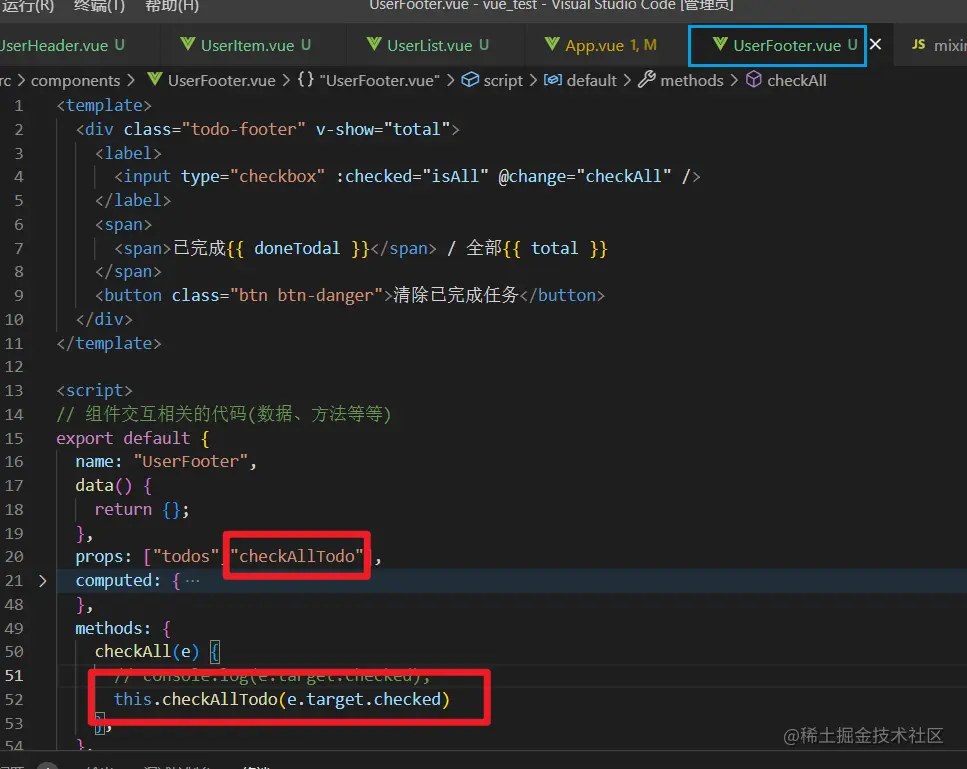The height and width of the screenshot is (769, 967).
Task: Click the default breadcrumb
Action: tap(591, 81)
